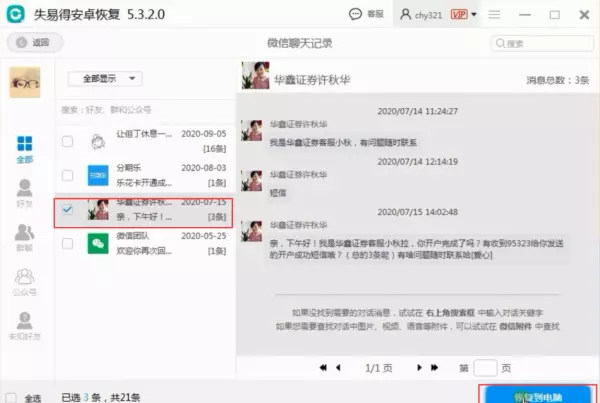Check the 让很丁休息 conversation checkbox
600x403 pixels.
67,142
